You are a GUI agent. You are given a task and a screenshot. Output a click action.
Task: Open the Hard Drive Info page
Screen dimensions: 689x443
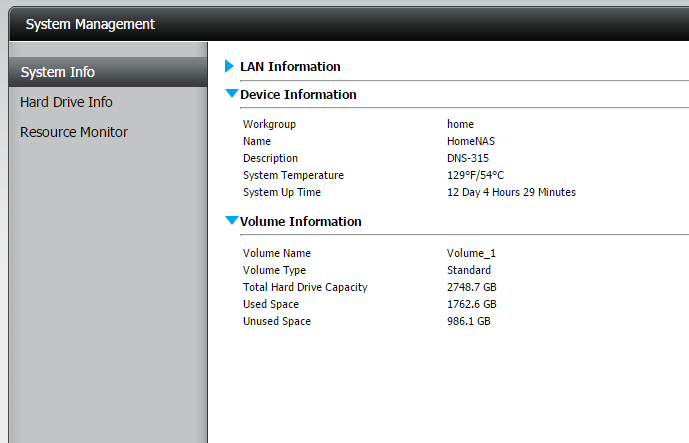pyautogui.click(x=66, y=102)
